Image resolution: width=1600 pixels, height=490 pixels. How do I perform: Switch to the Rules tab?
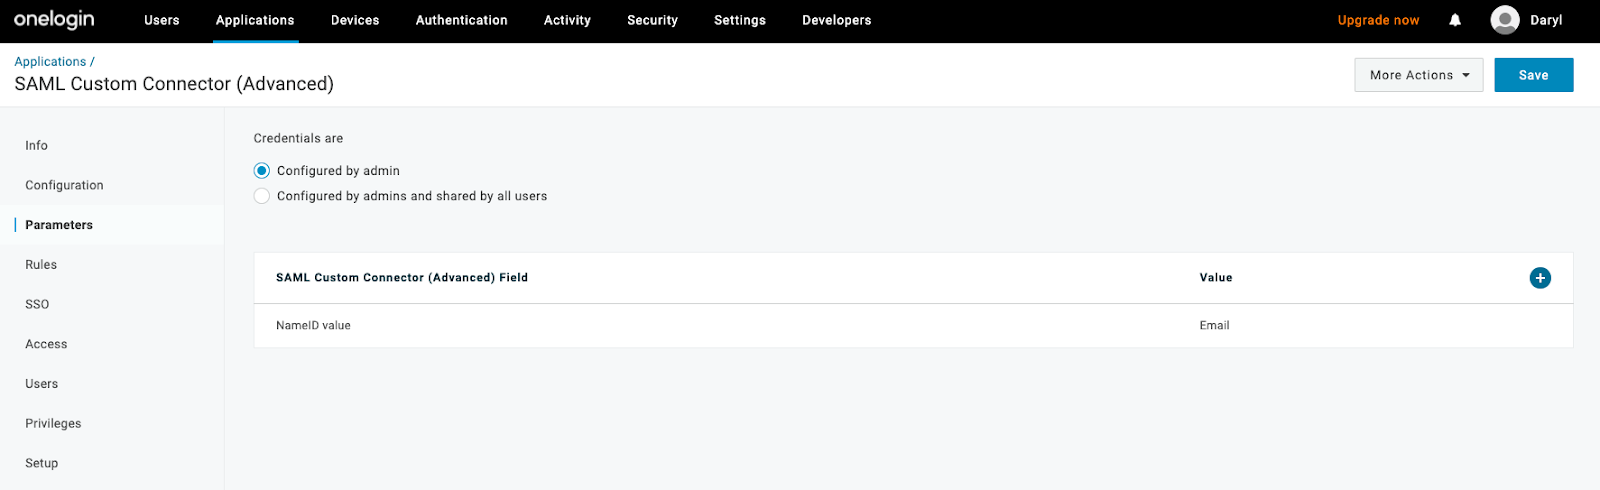[x=41, y=265]
